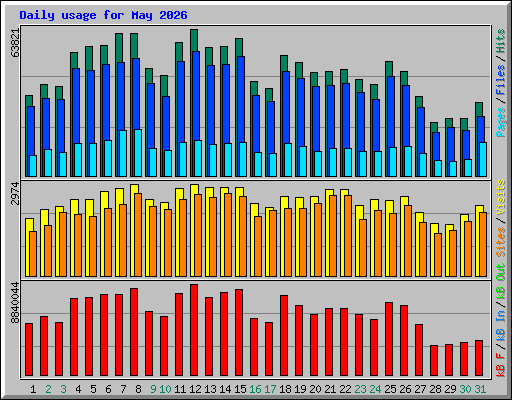Click the blue "kB In" legend label
The width and height of the screenshot is (512, 400).
(x=501, y=325)
